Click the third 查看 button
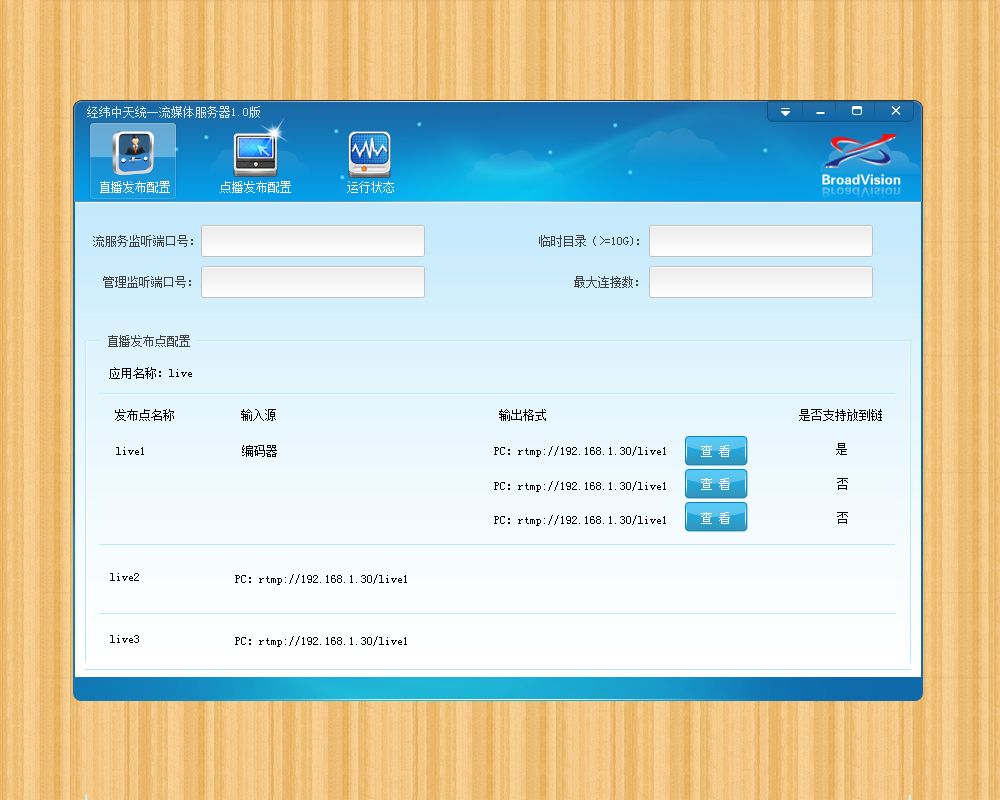 [x=716, y=516]
